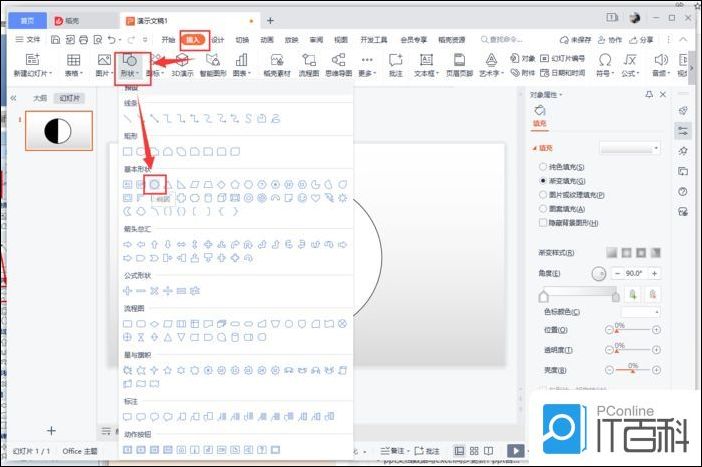Select the heart shape in basic shapes

tap(316, 198)
